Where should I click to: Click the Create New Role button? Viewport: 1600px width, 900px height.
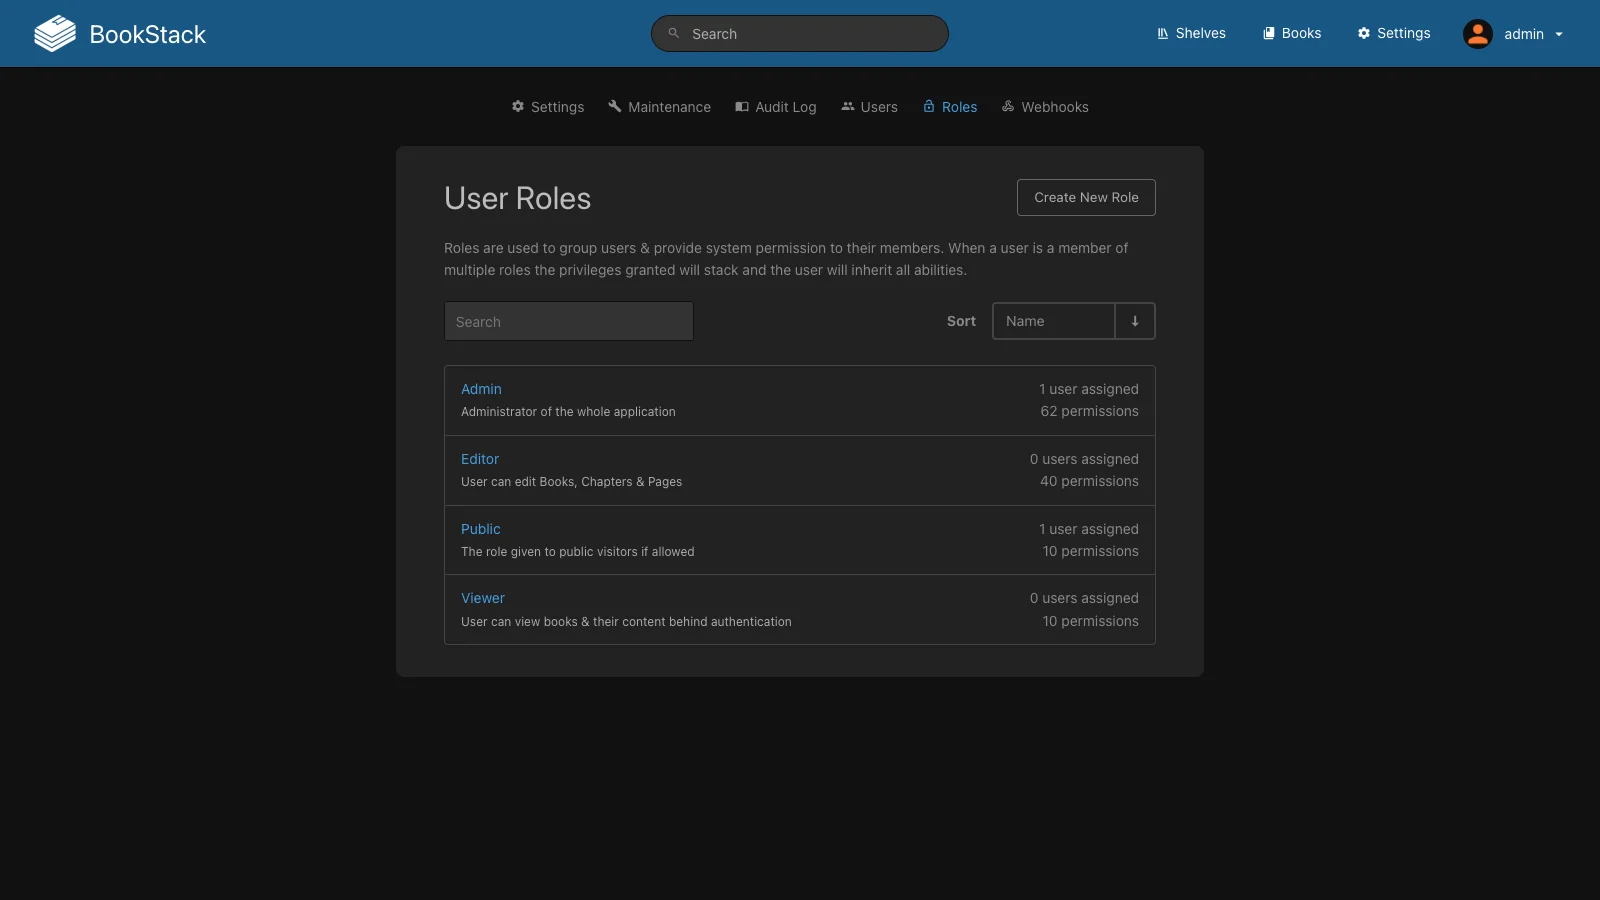(x=1086, y=197)
